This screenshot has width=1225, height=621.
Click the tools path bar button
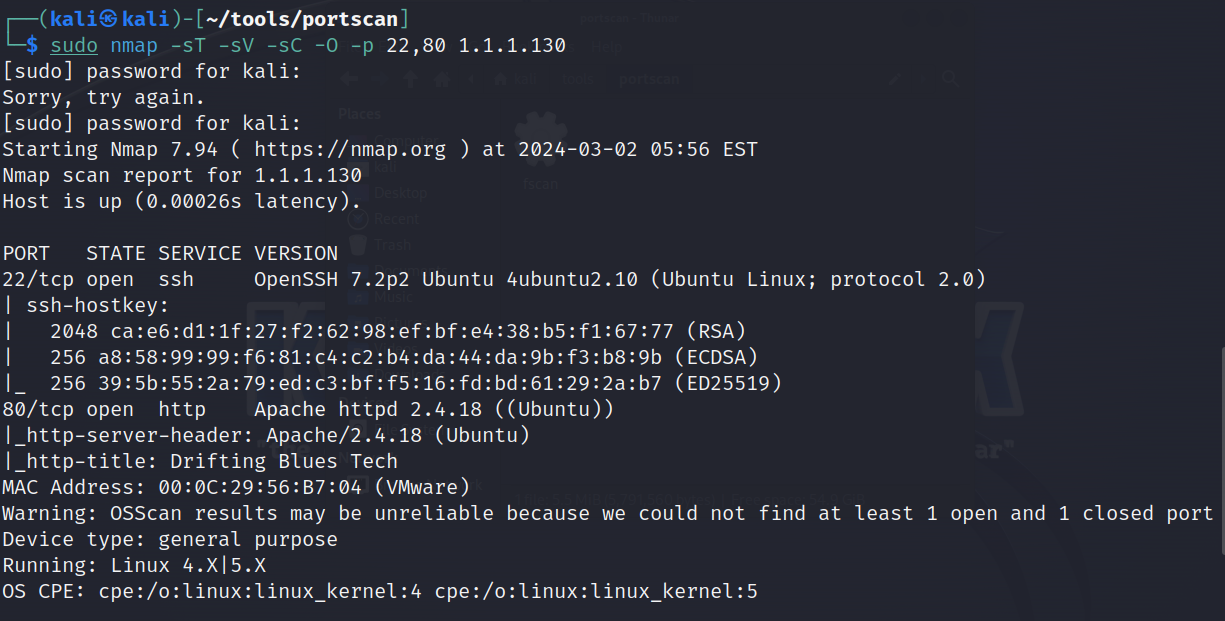tap(578, 79)
